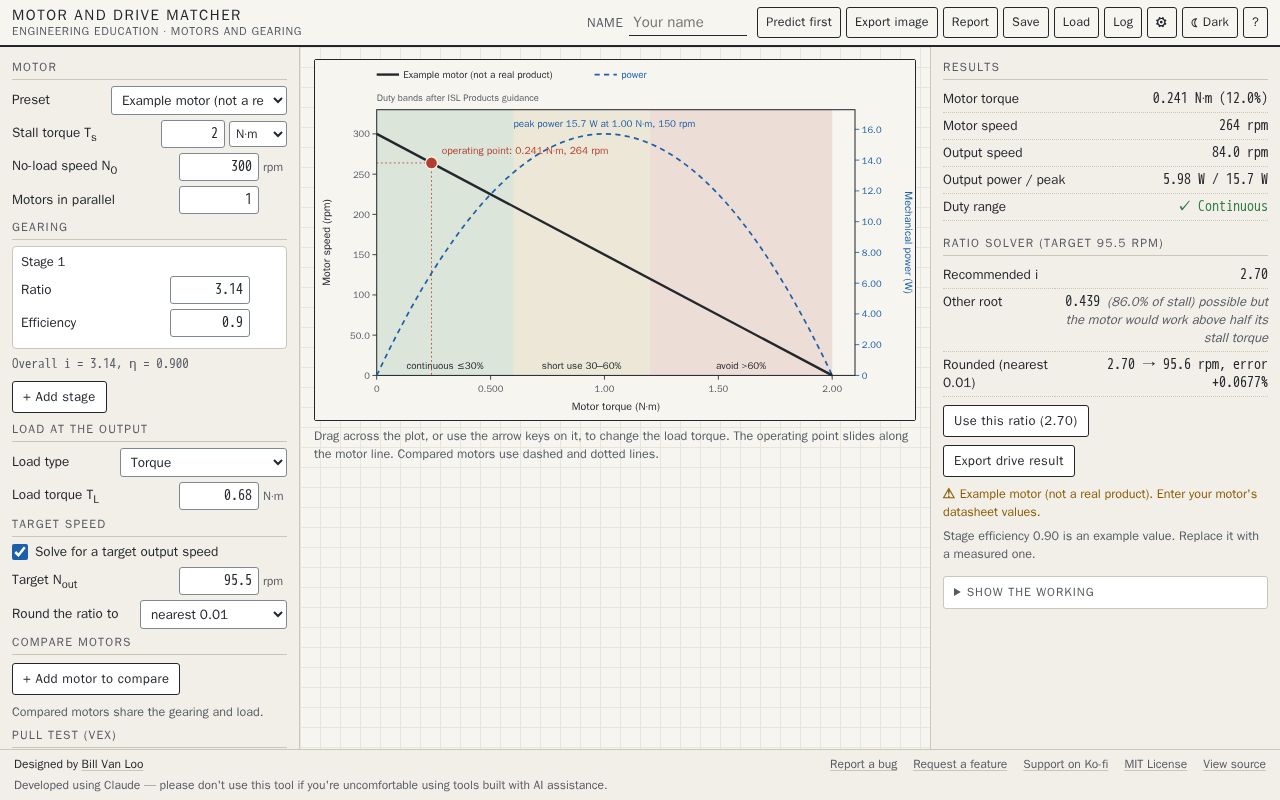Click the Recommended i value 2.70
Viewport: 1280px width, 800px height.
click(1254, 275)
